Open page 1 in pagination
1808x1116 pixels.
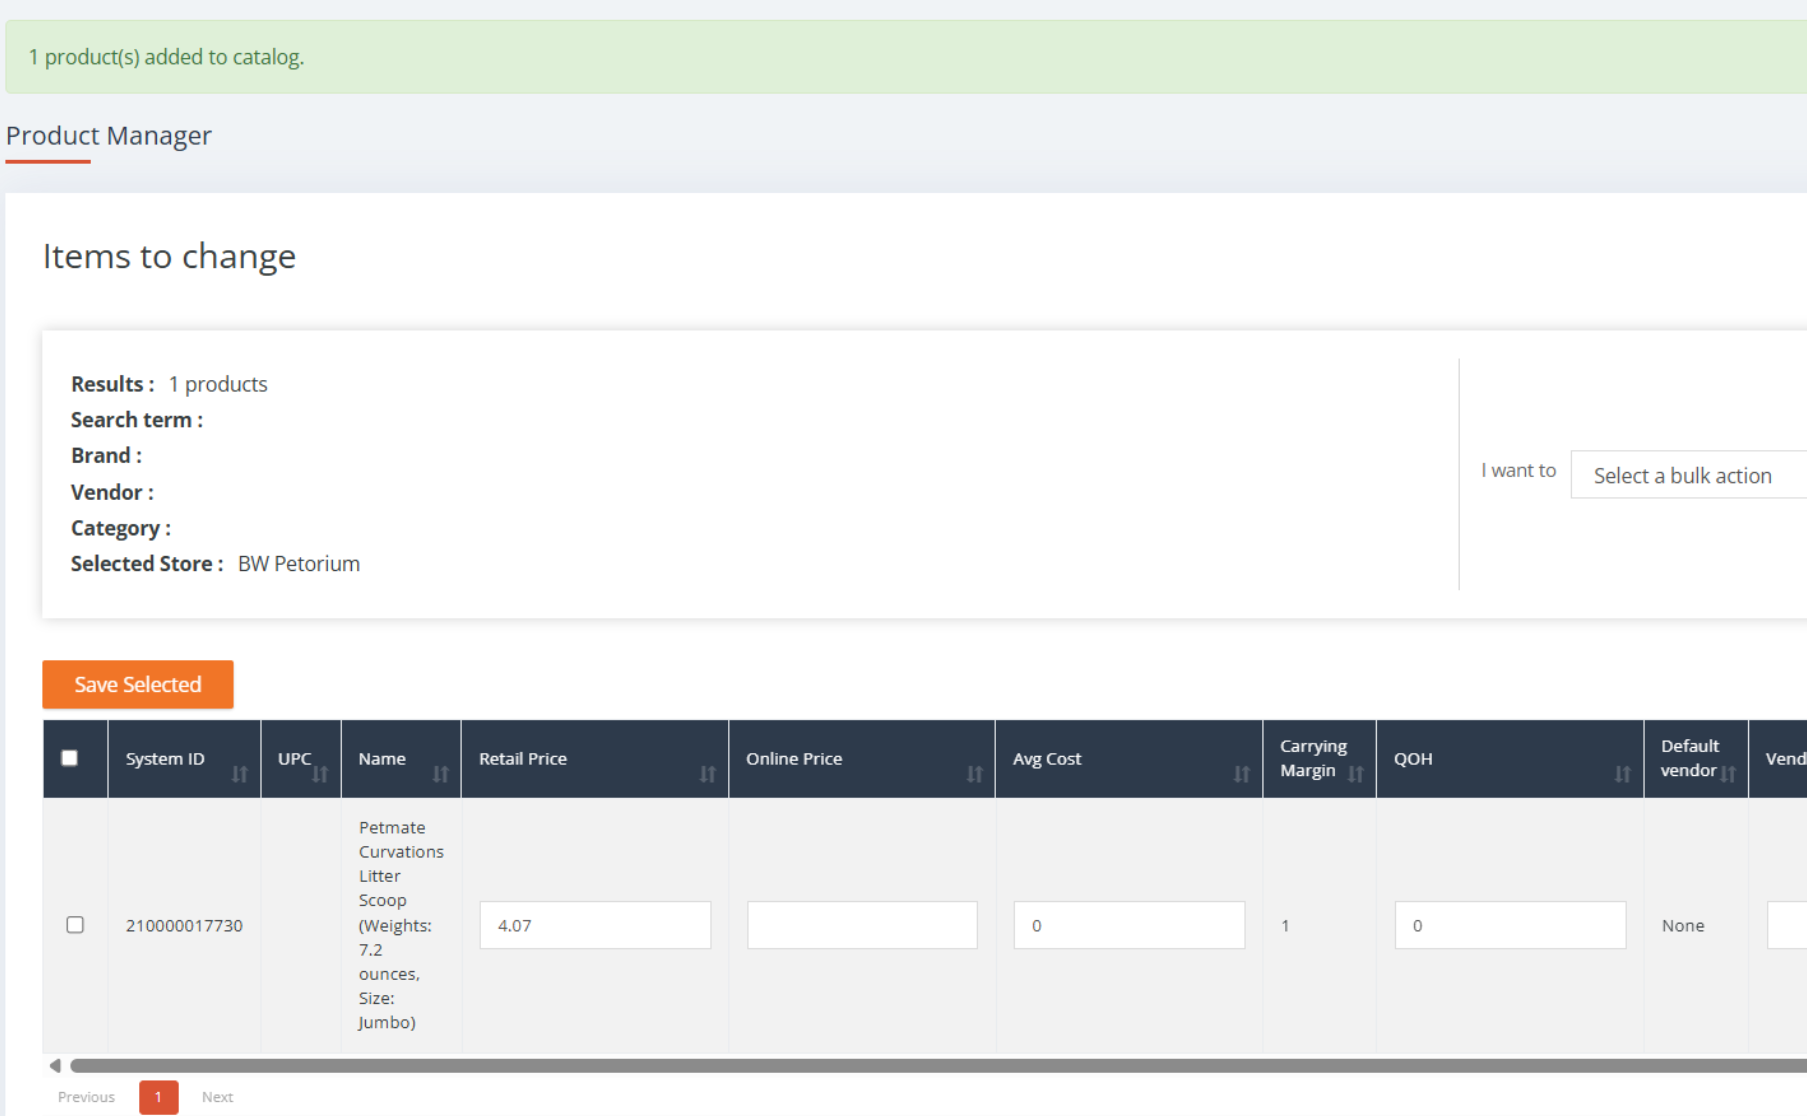tap(158, 1097)
